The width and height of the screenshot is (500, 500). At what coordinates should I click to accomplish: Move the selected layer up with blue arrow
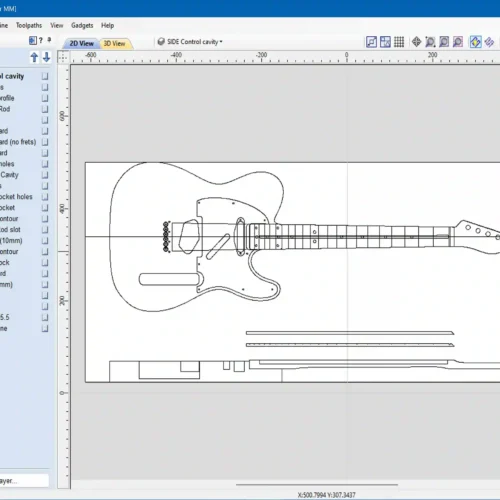34,57
